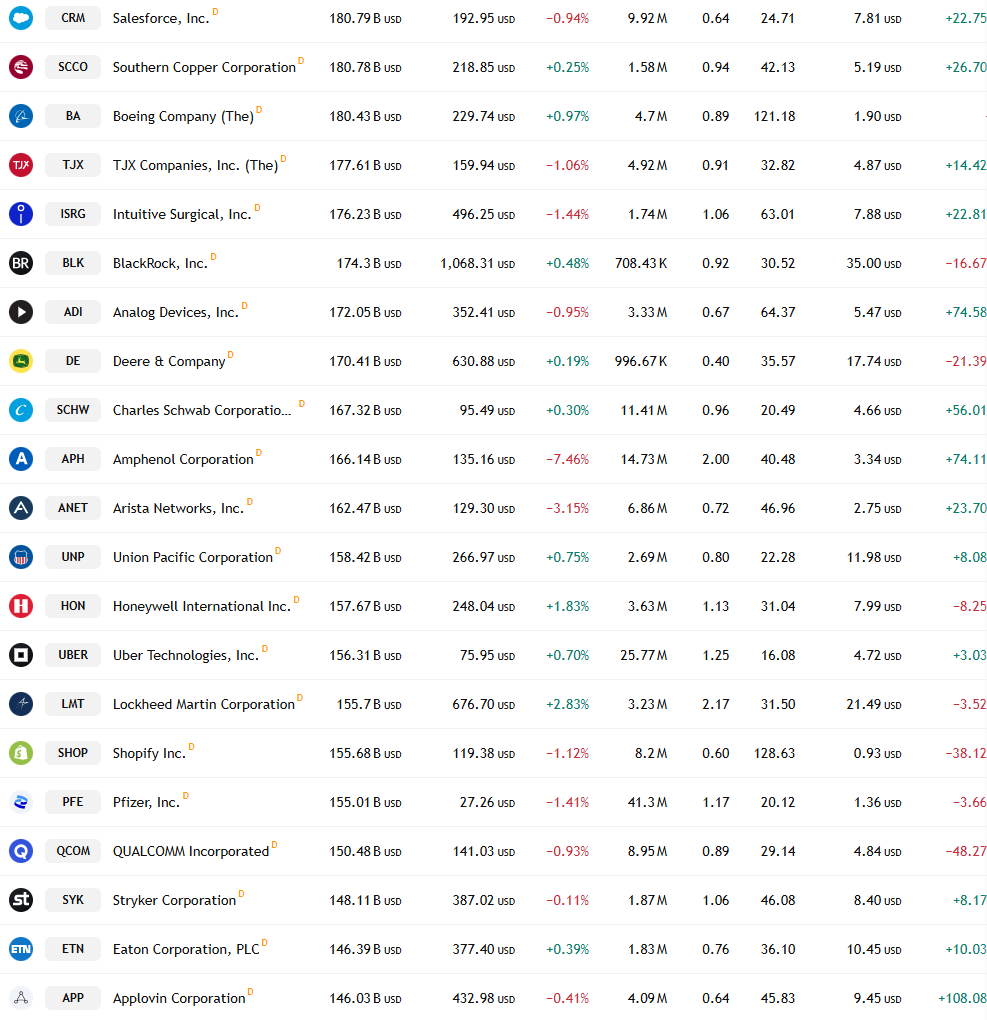
Task: Click Deere's 170.41 B USD market cap
Action: point(365,361)
